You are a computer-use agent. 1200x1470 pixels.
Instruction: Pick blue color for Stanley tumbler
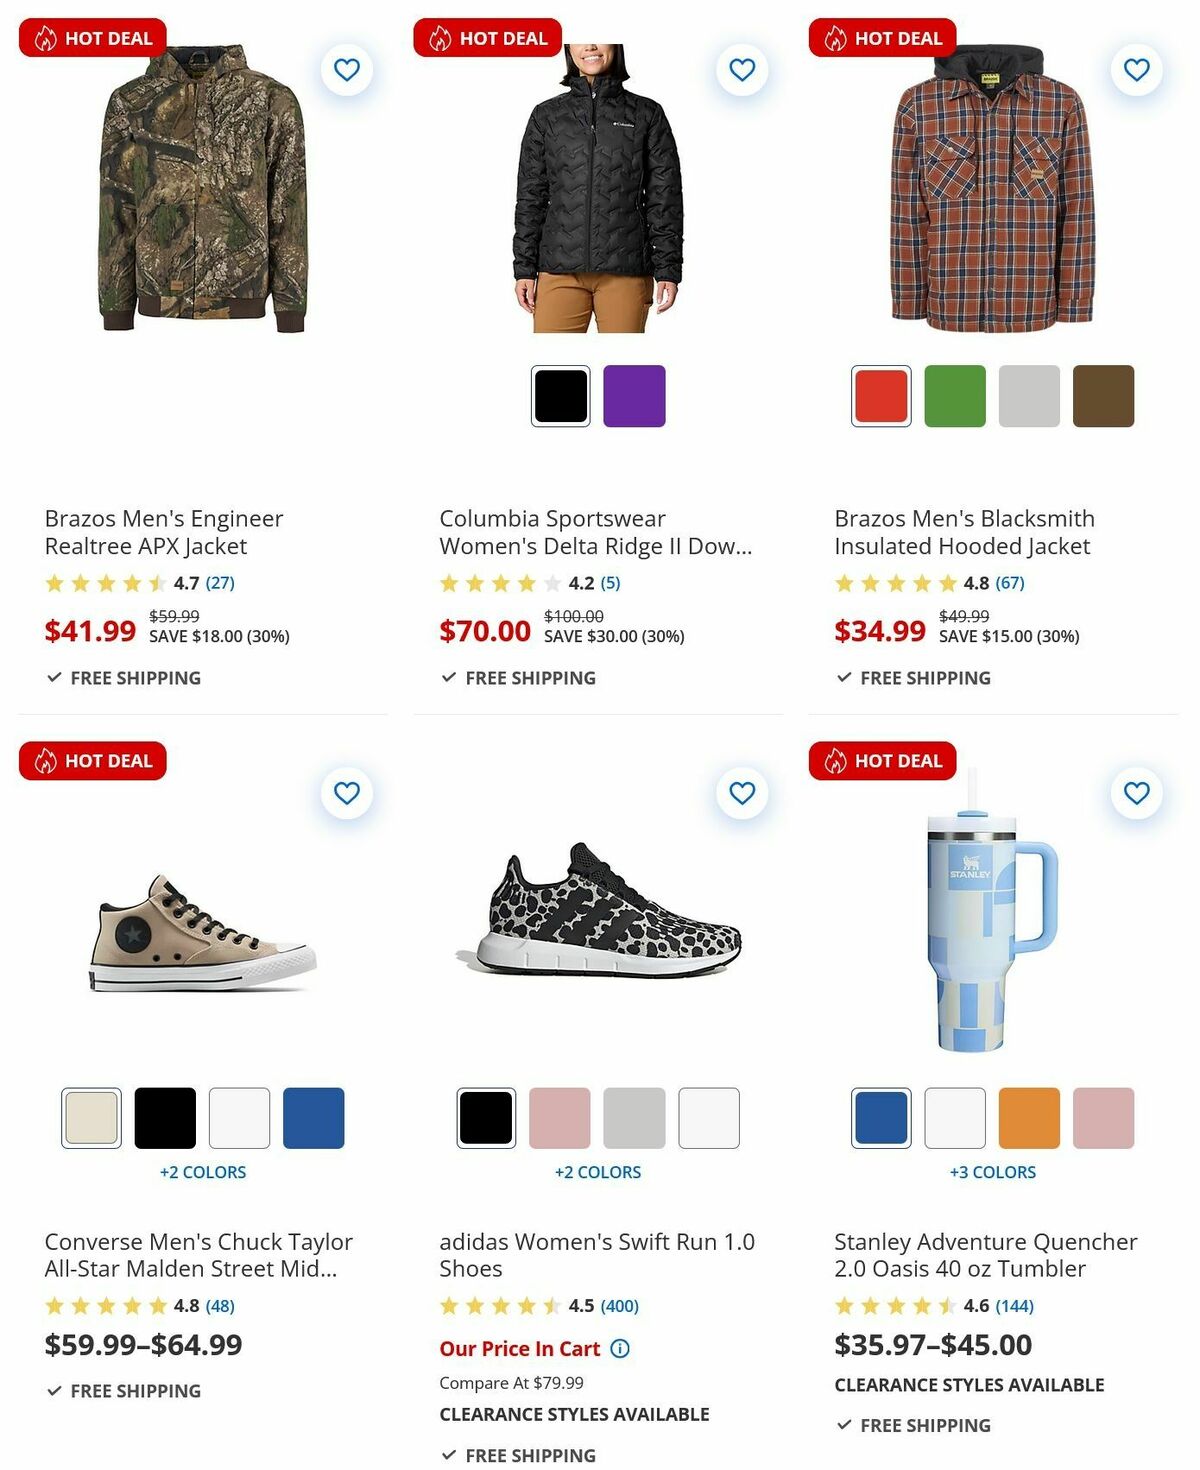(x=880, y=1120)
